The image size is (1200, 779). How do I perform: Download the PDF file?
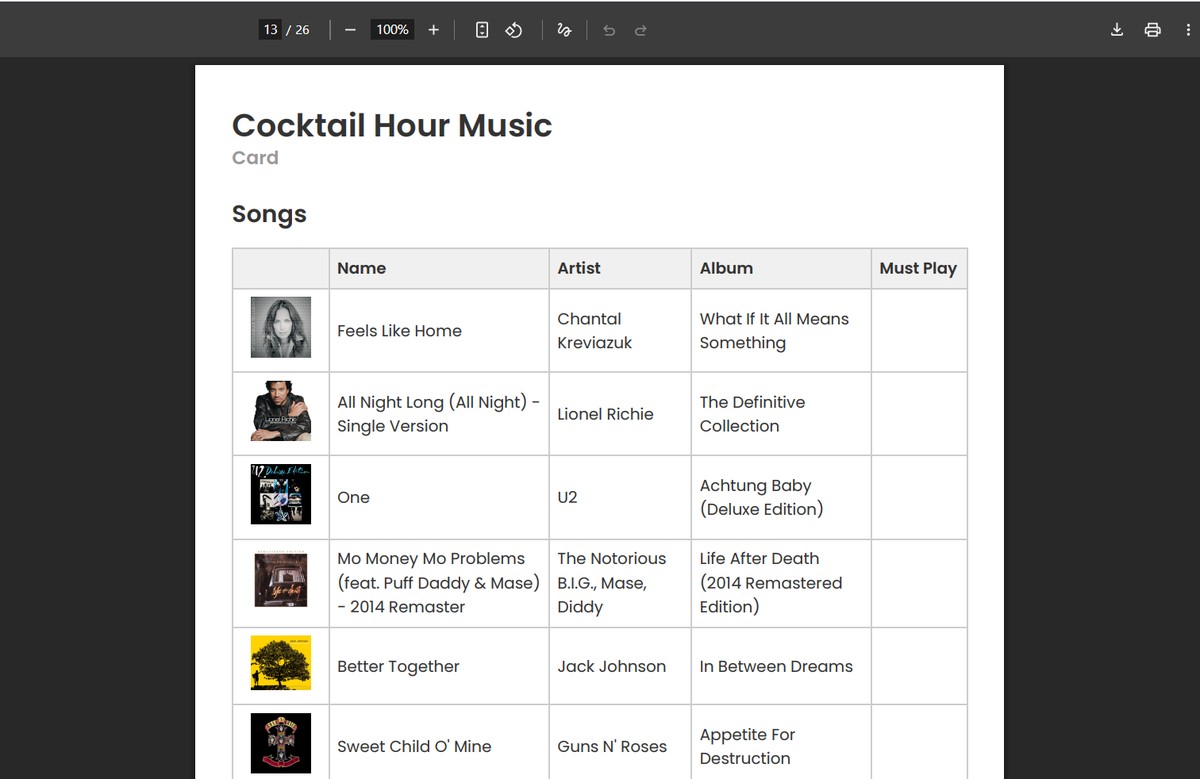(1117, 30)
